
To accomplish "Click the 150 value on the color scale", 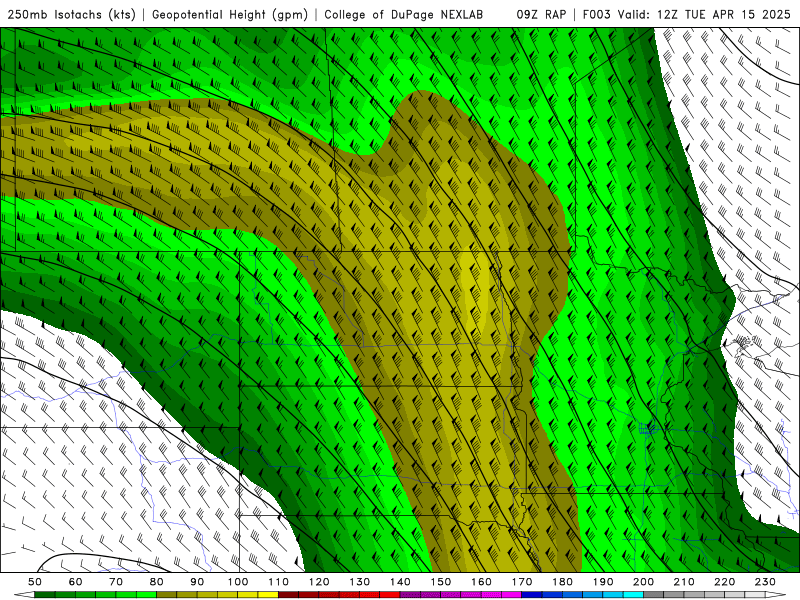I will tap(441, 582).
